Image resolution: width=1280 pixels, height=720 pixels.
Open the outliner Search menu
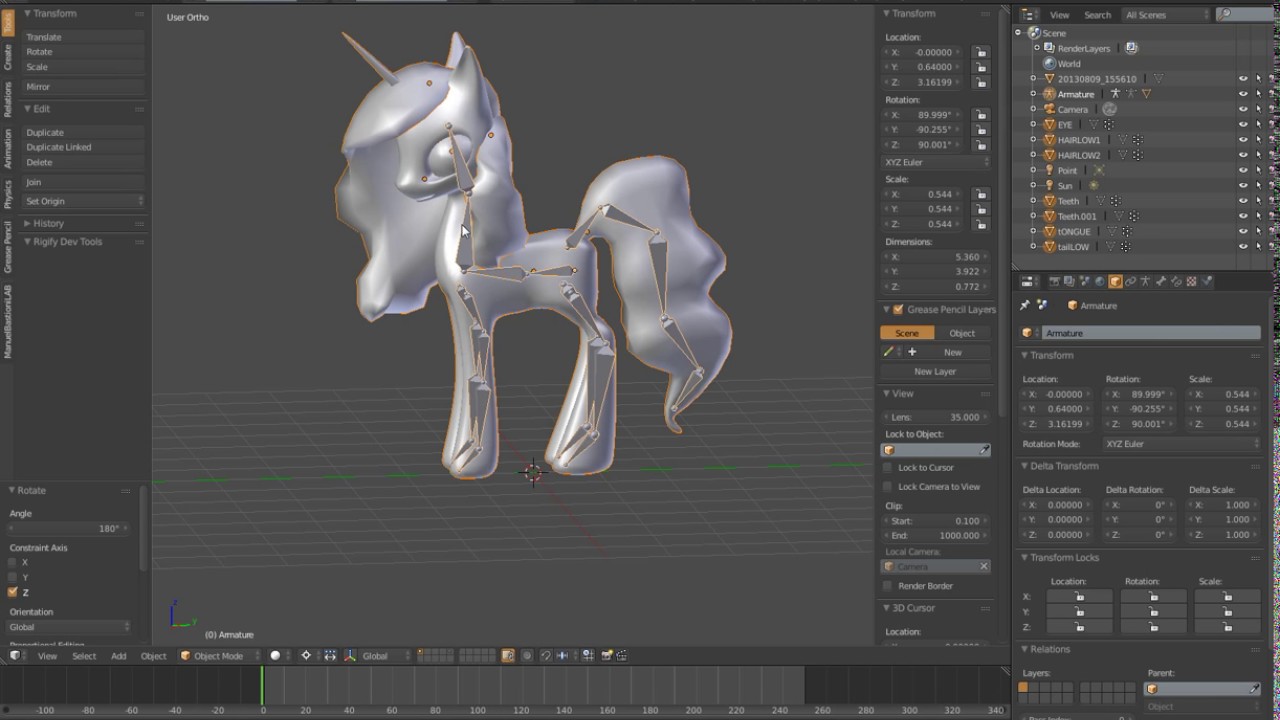(x=1097, y=15)
